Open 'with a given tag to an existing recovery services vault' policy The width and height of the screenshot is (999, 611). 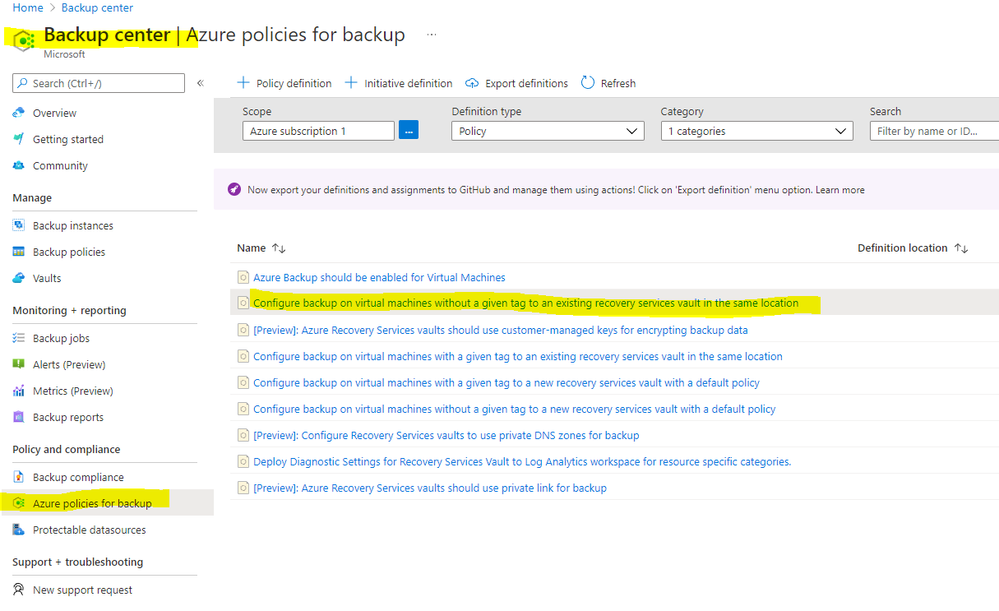pyautogui.click(x=518, y=356)
